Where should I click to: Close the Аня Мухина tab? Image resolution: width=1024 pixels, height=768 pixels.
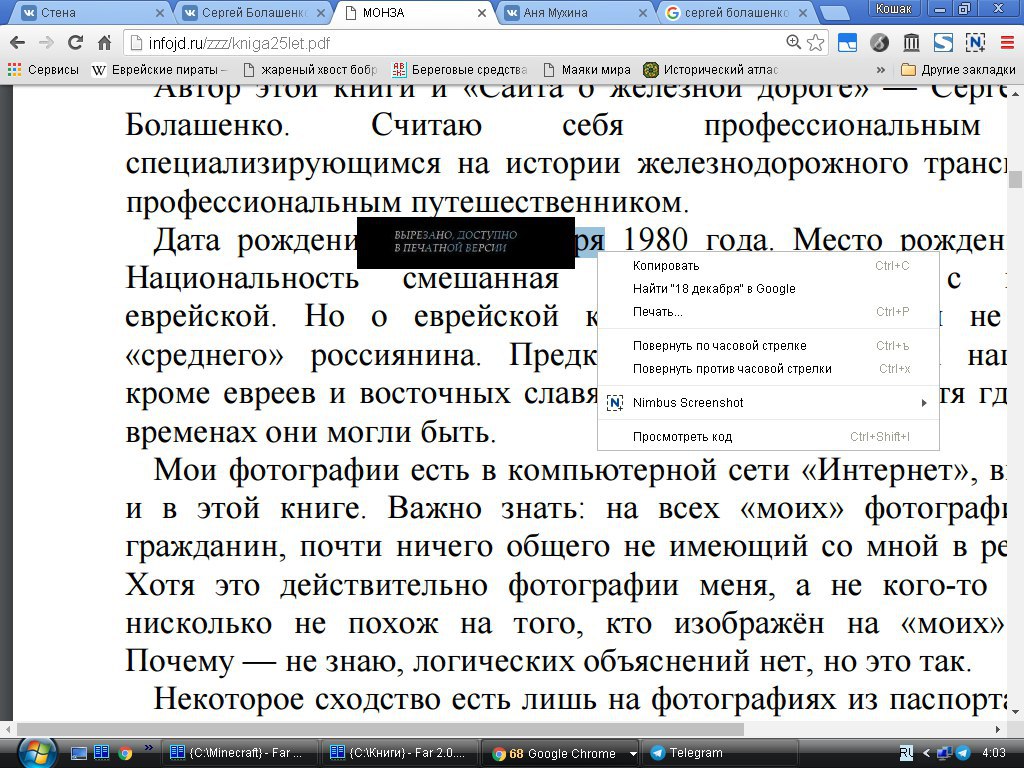[643, 12]
